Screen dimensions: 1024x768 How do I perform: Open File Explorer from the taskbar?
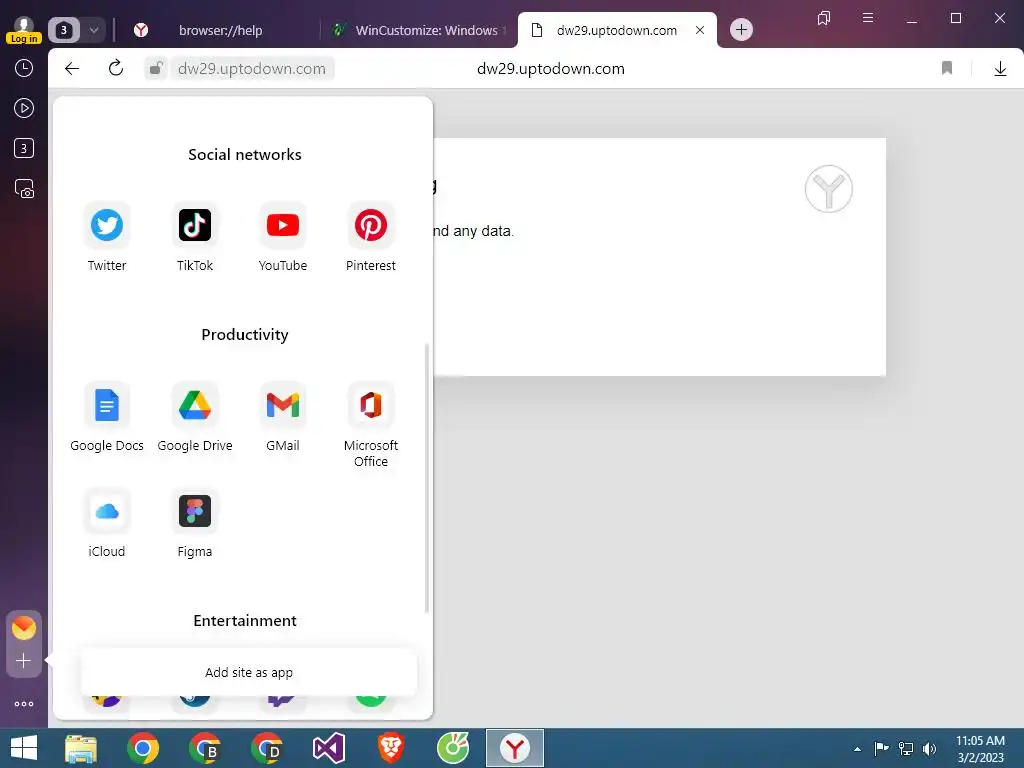(81, 748)
